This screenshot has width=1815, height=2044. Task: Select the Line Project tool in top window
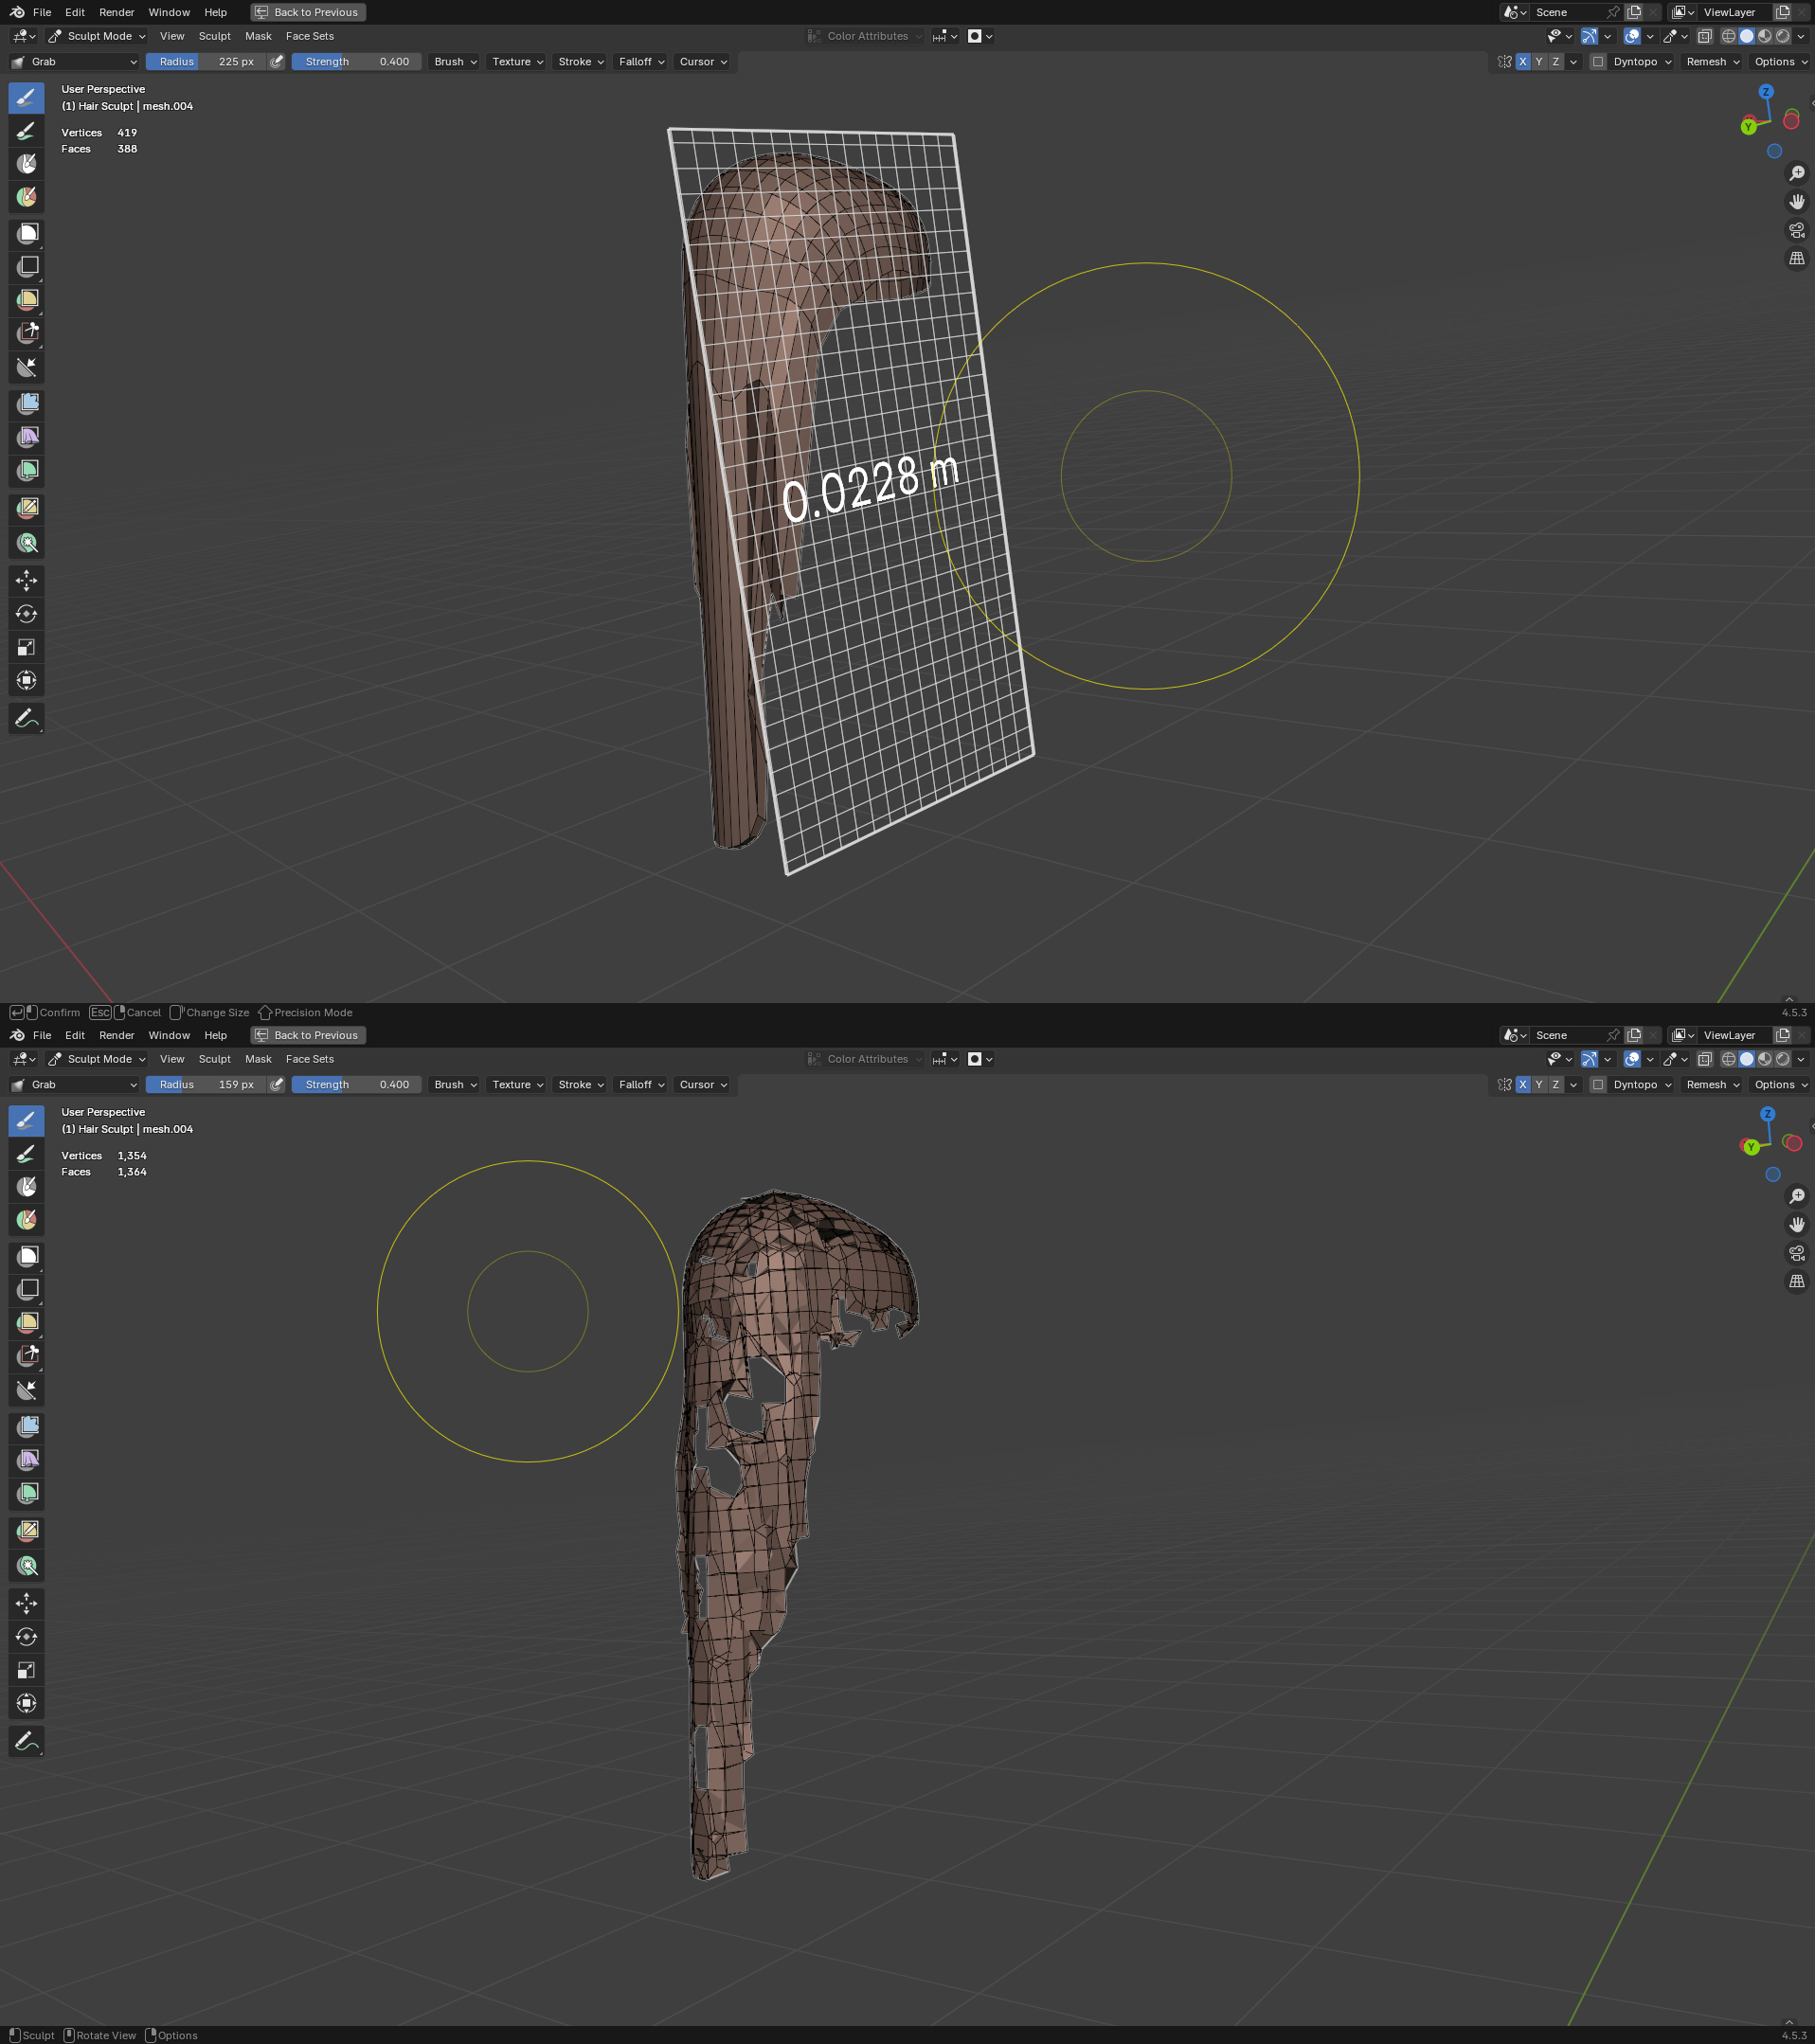[27, 367]
